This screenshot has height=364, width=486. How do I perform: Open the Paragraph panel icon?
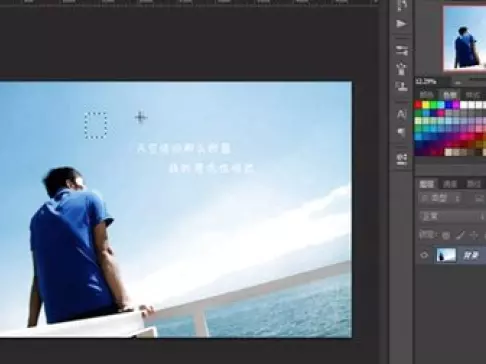(x=401, y=132)
